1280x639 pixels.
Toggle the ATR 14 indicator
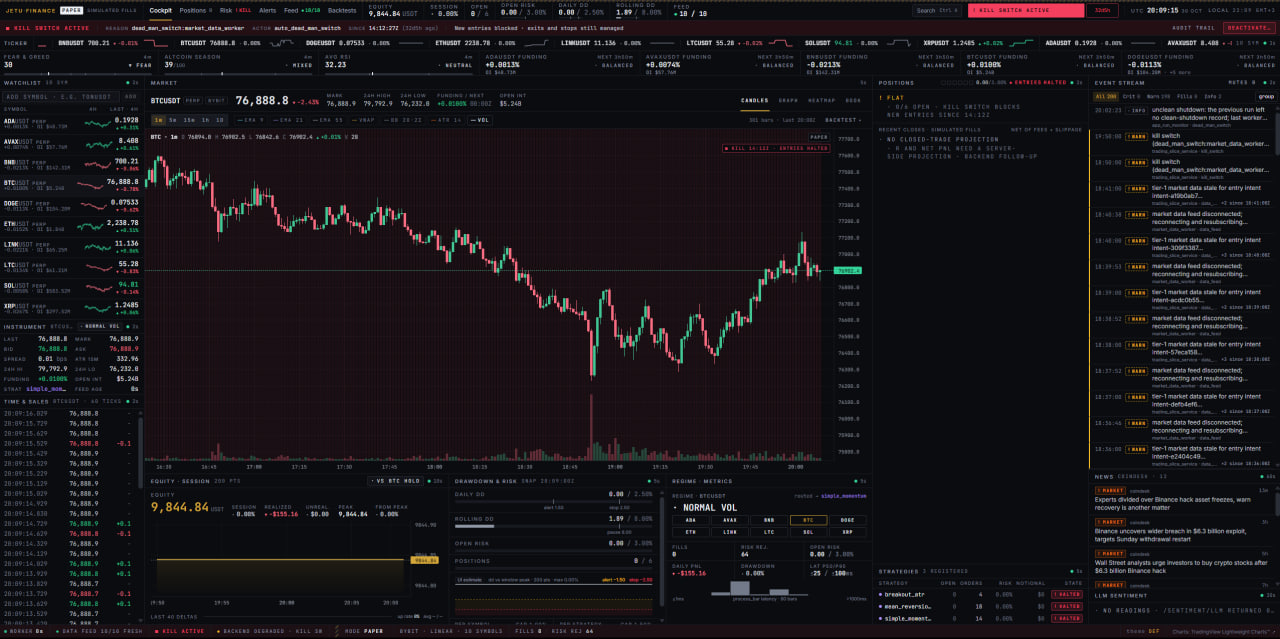click(x=446, y=119)
